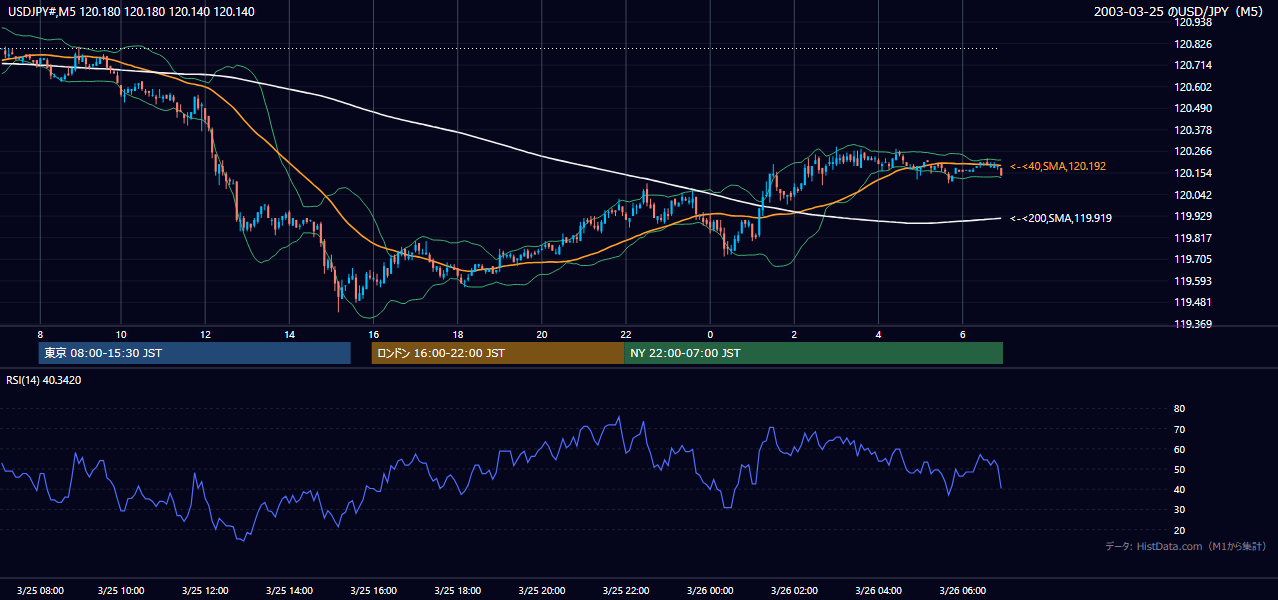Click RSI axis level 30
The width and height of the screenshot is (1278, 600).
coord(1179,509)
